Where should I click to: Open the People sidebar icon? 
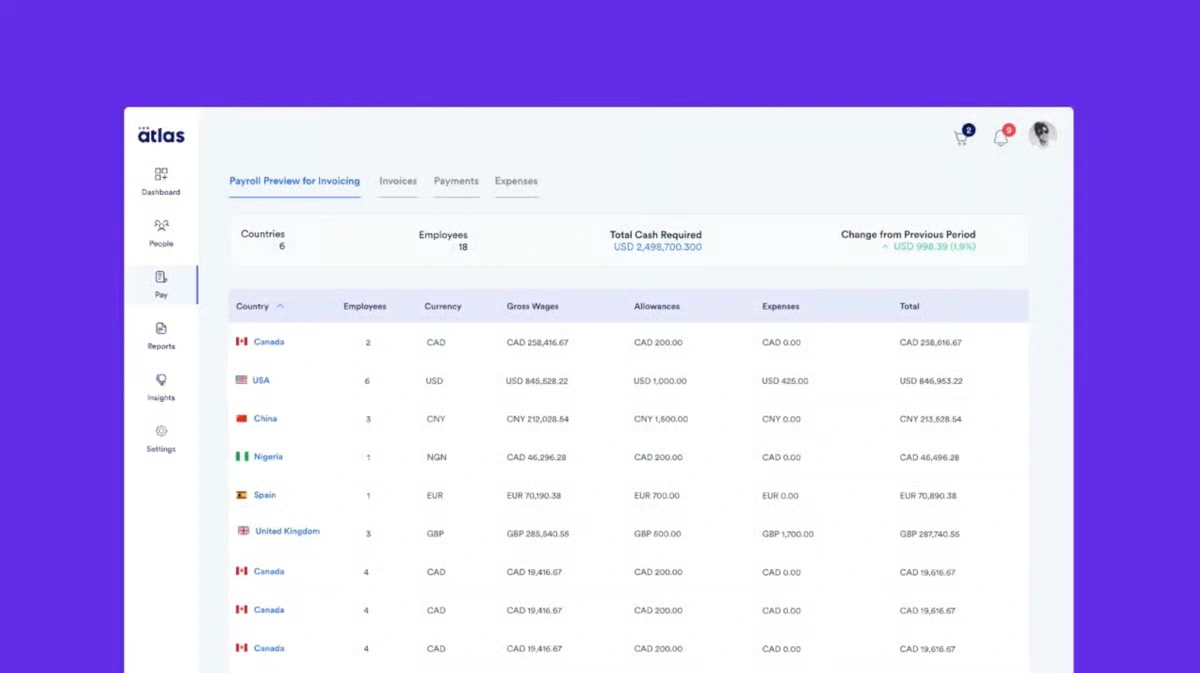[x=161, y=226]
